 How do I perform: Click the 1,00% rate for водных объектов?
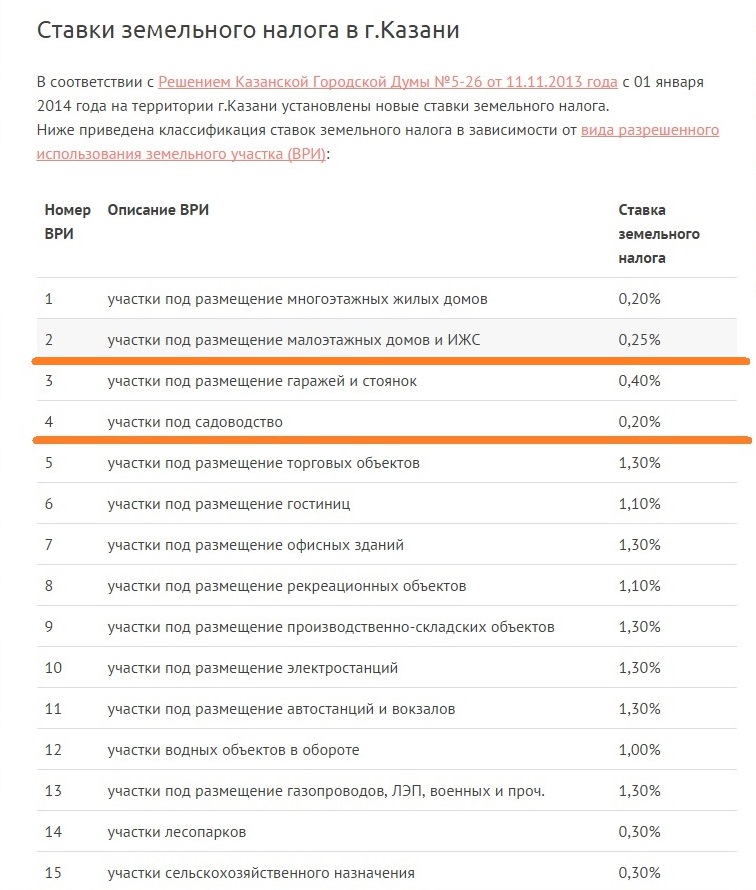tap(639, 750)
